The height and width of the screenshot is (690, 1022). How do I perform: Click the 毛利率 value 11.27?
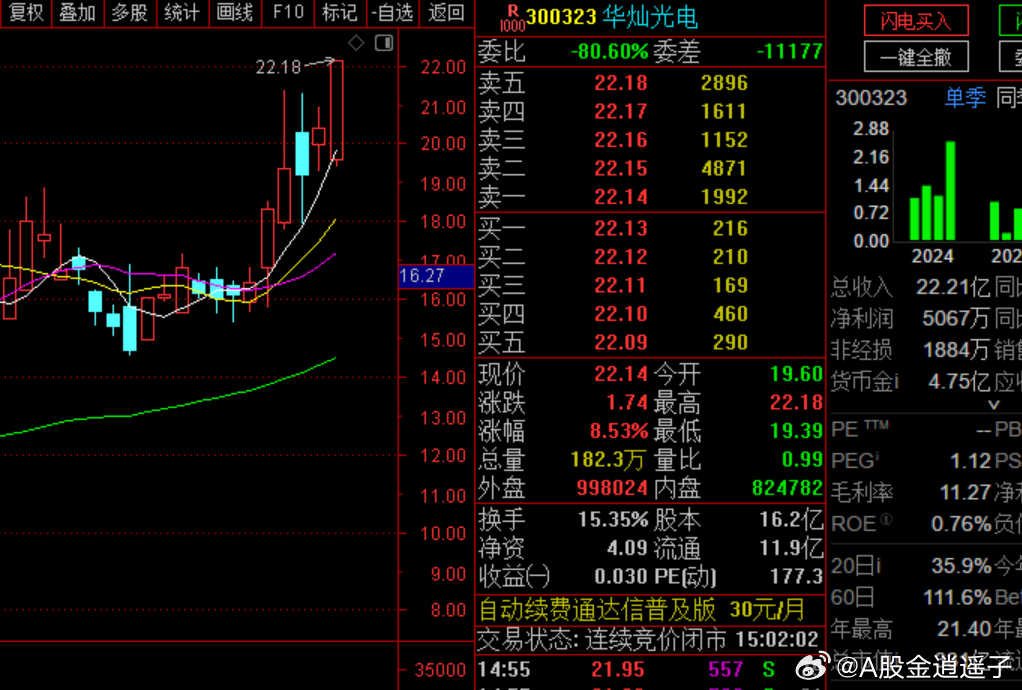[965, 493]
